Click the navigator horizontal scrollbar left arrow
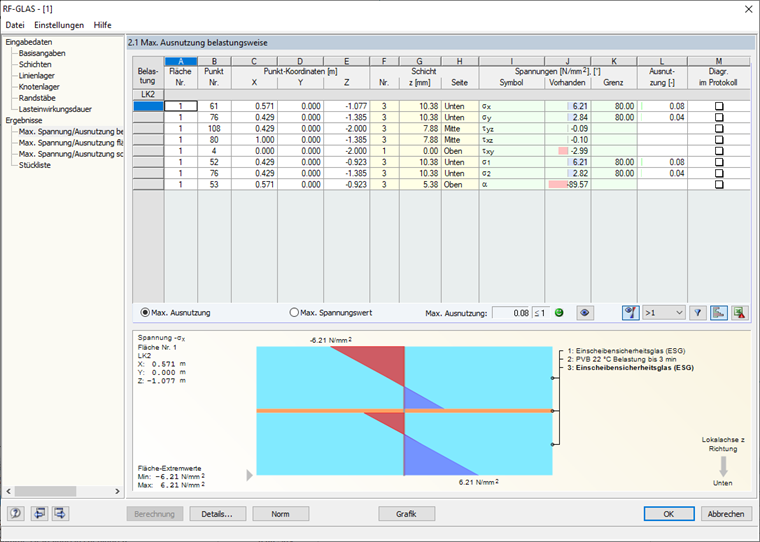 [8, 491]
